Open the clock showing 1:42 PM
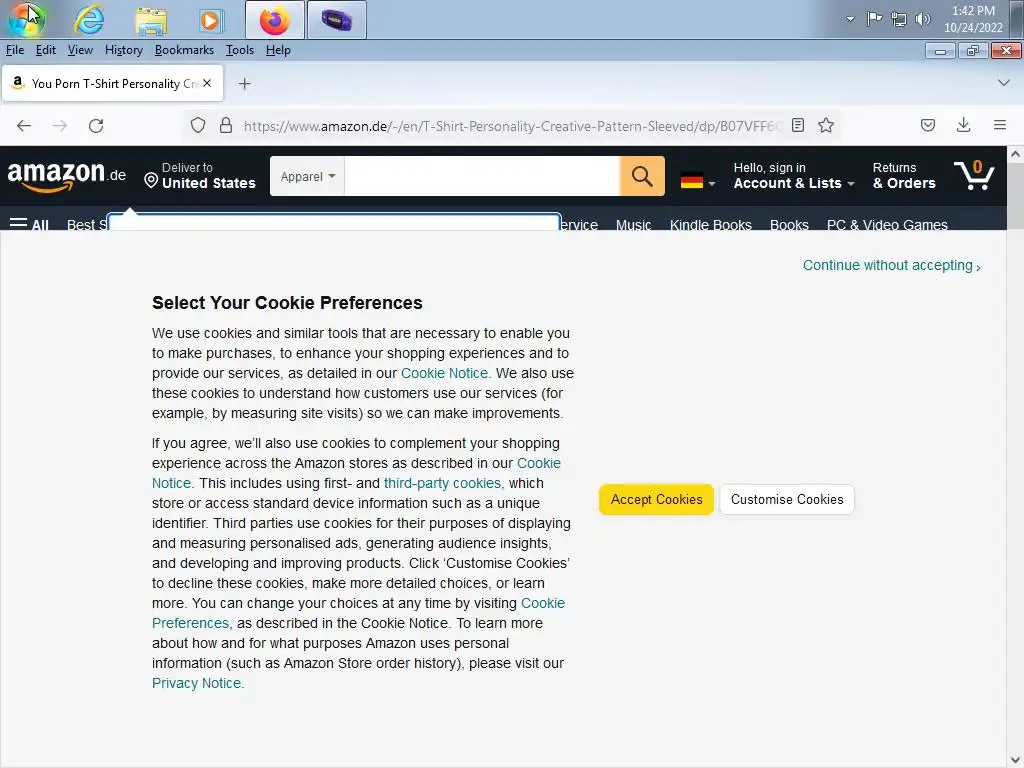 pos(973,19)
